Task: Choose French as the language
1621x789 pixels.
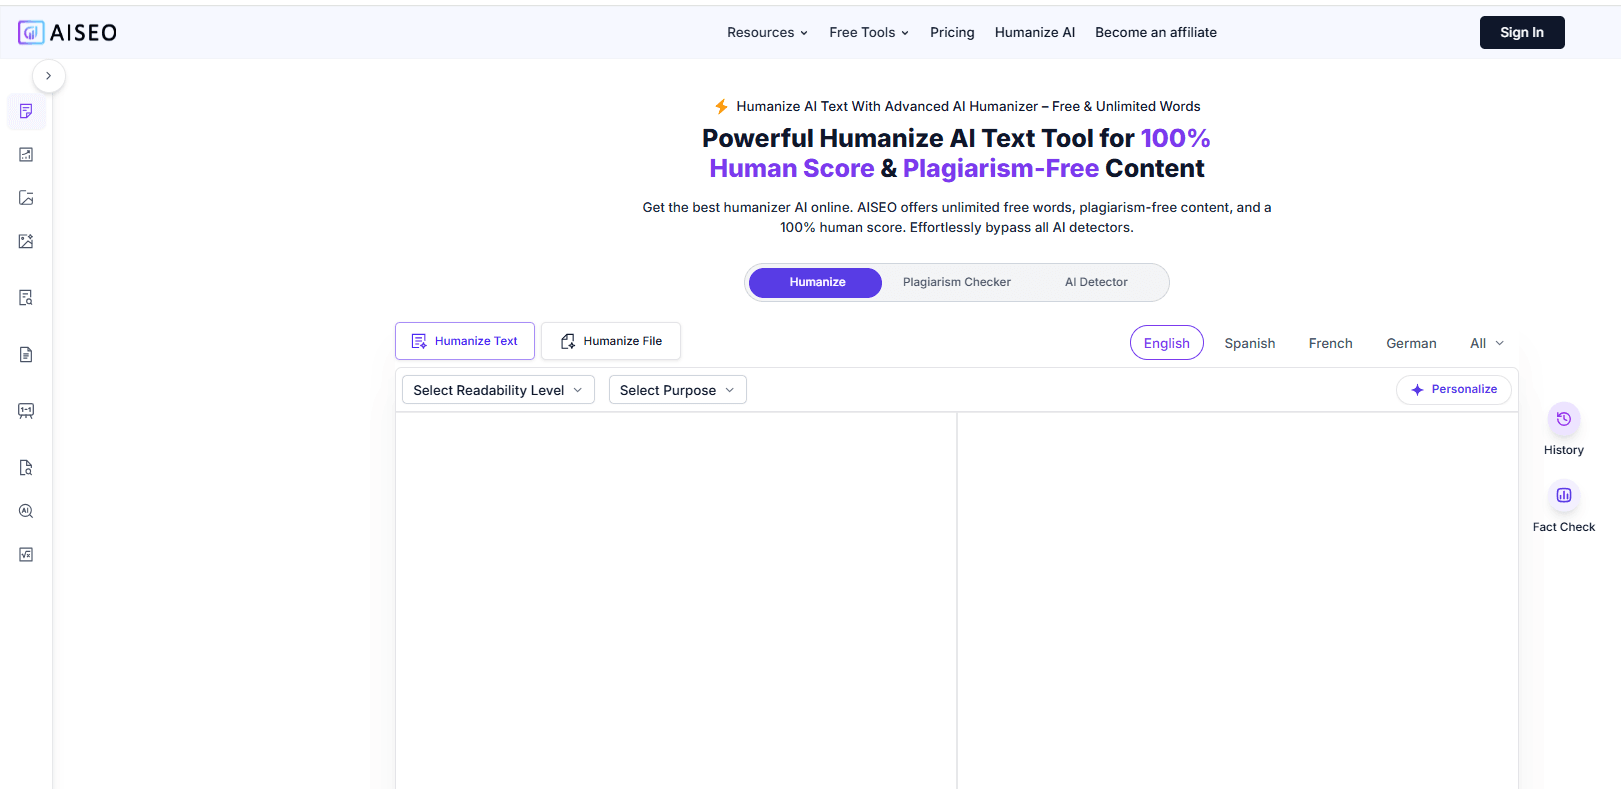Action: (x=1331, y=343)
